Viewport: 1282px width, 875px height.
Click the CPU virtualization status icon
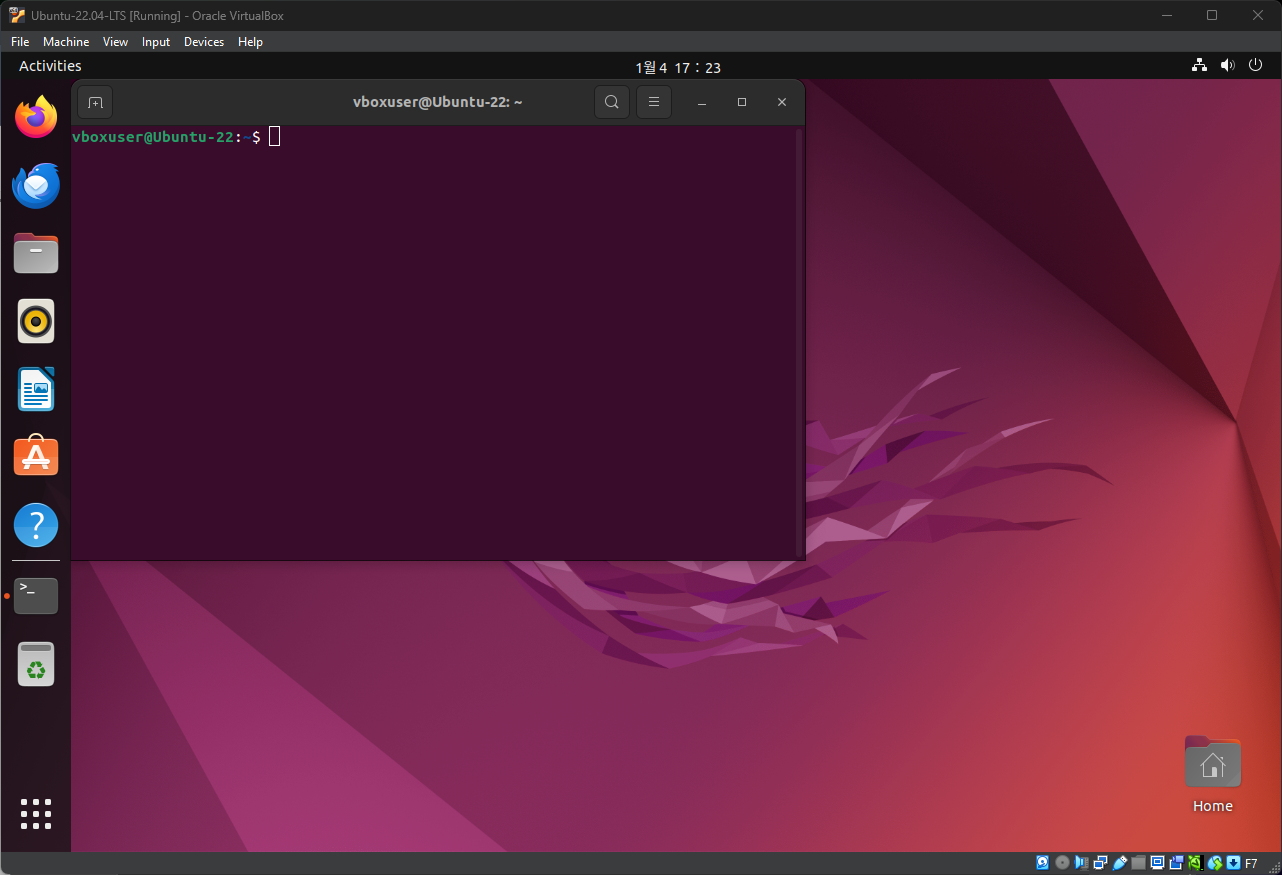coord(1196,862)
